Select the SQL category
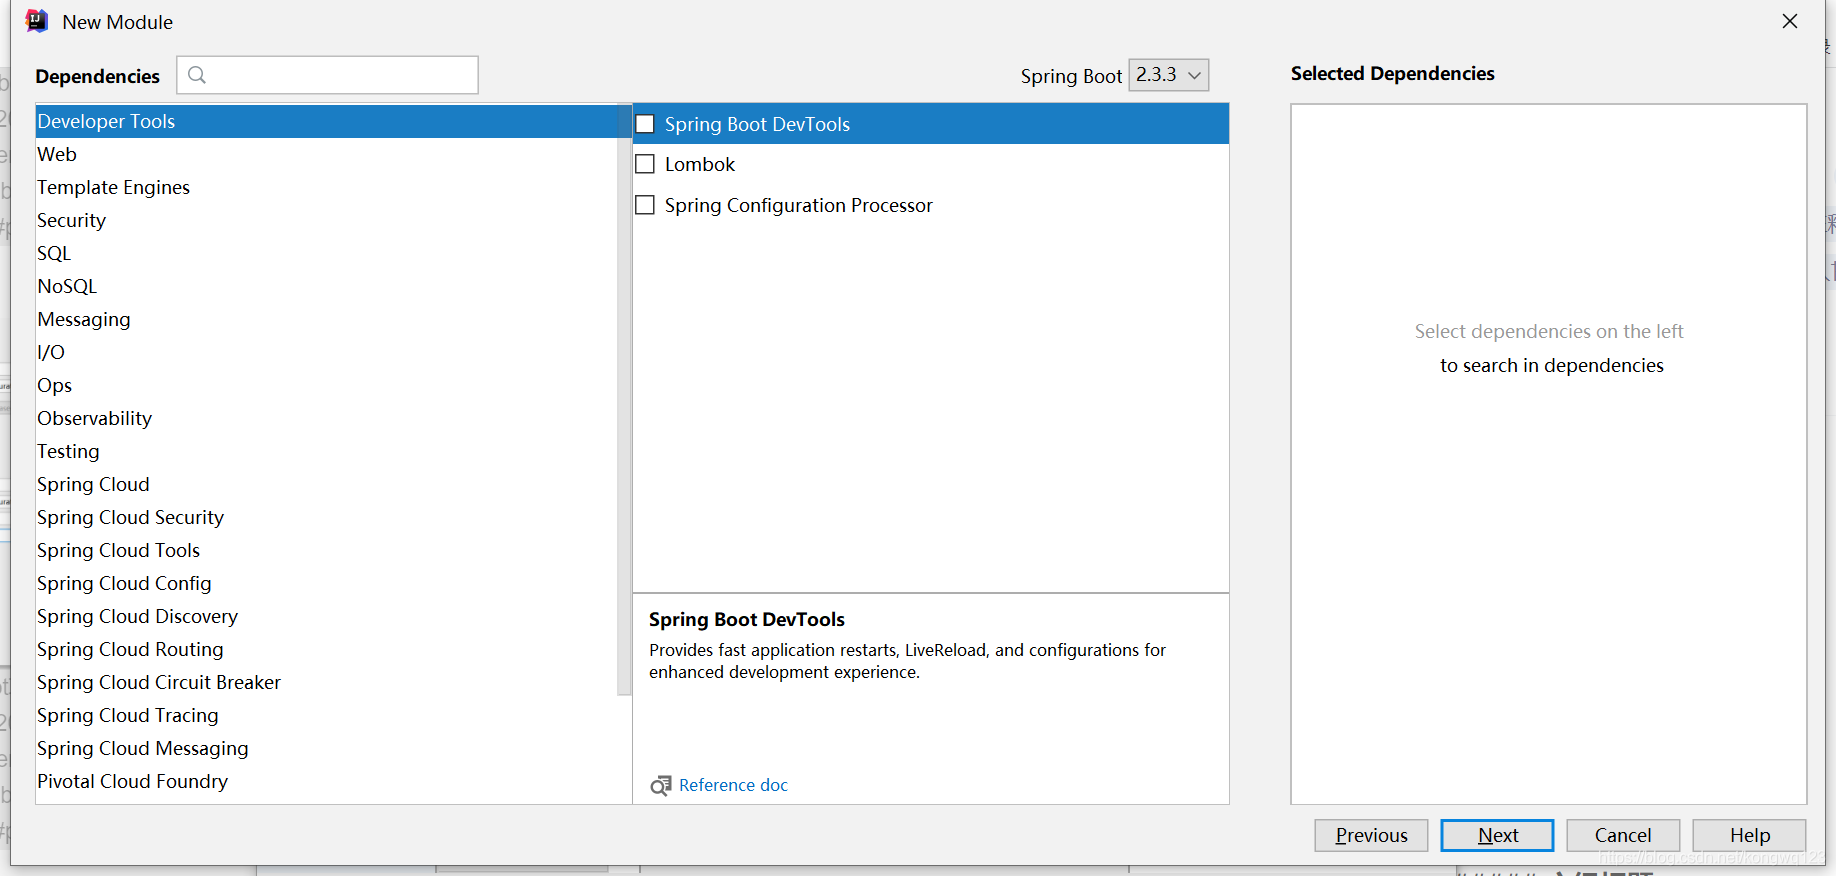1836x876 pixels. (326, 253)
